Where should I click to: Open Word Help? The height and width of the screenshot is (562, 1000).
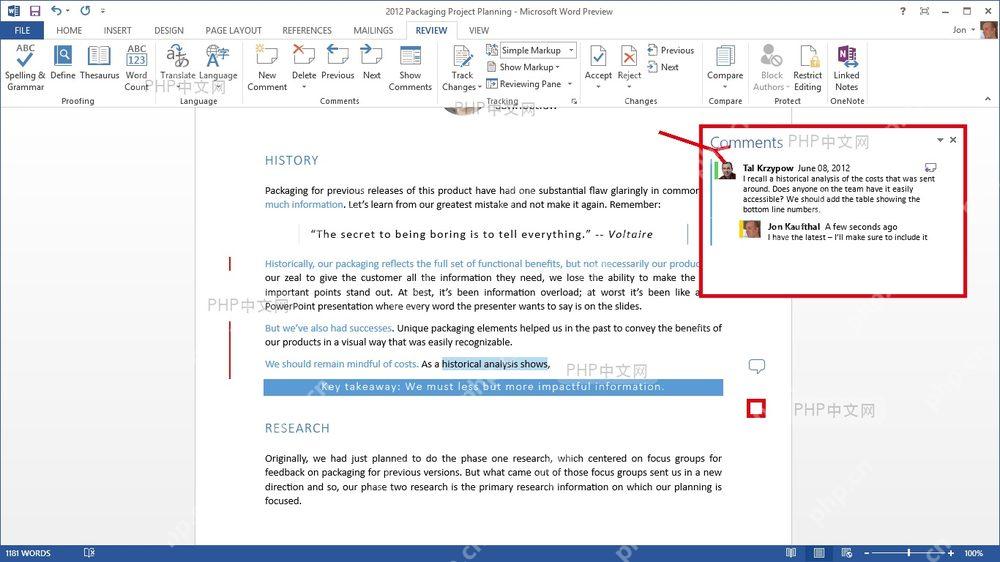click(x=902, y=11)
